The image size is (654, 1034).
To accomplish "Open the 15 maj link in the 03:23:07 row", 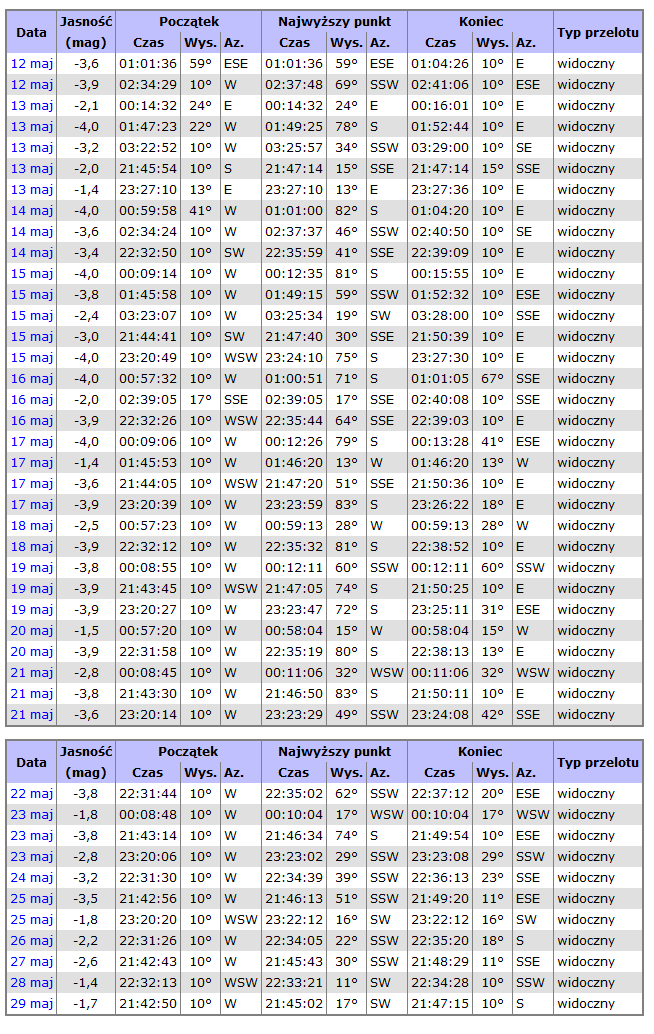I will 32,316.
